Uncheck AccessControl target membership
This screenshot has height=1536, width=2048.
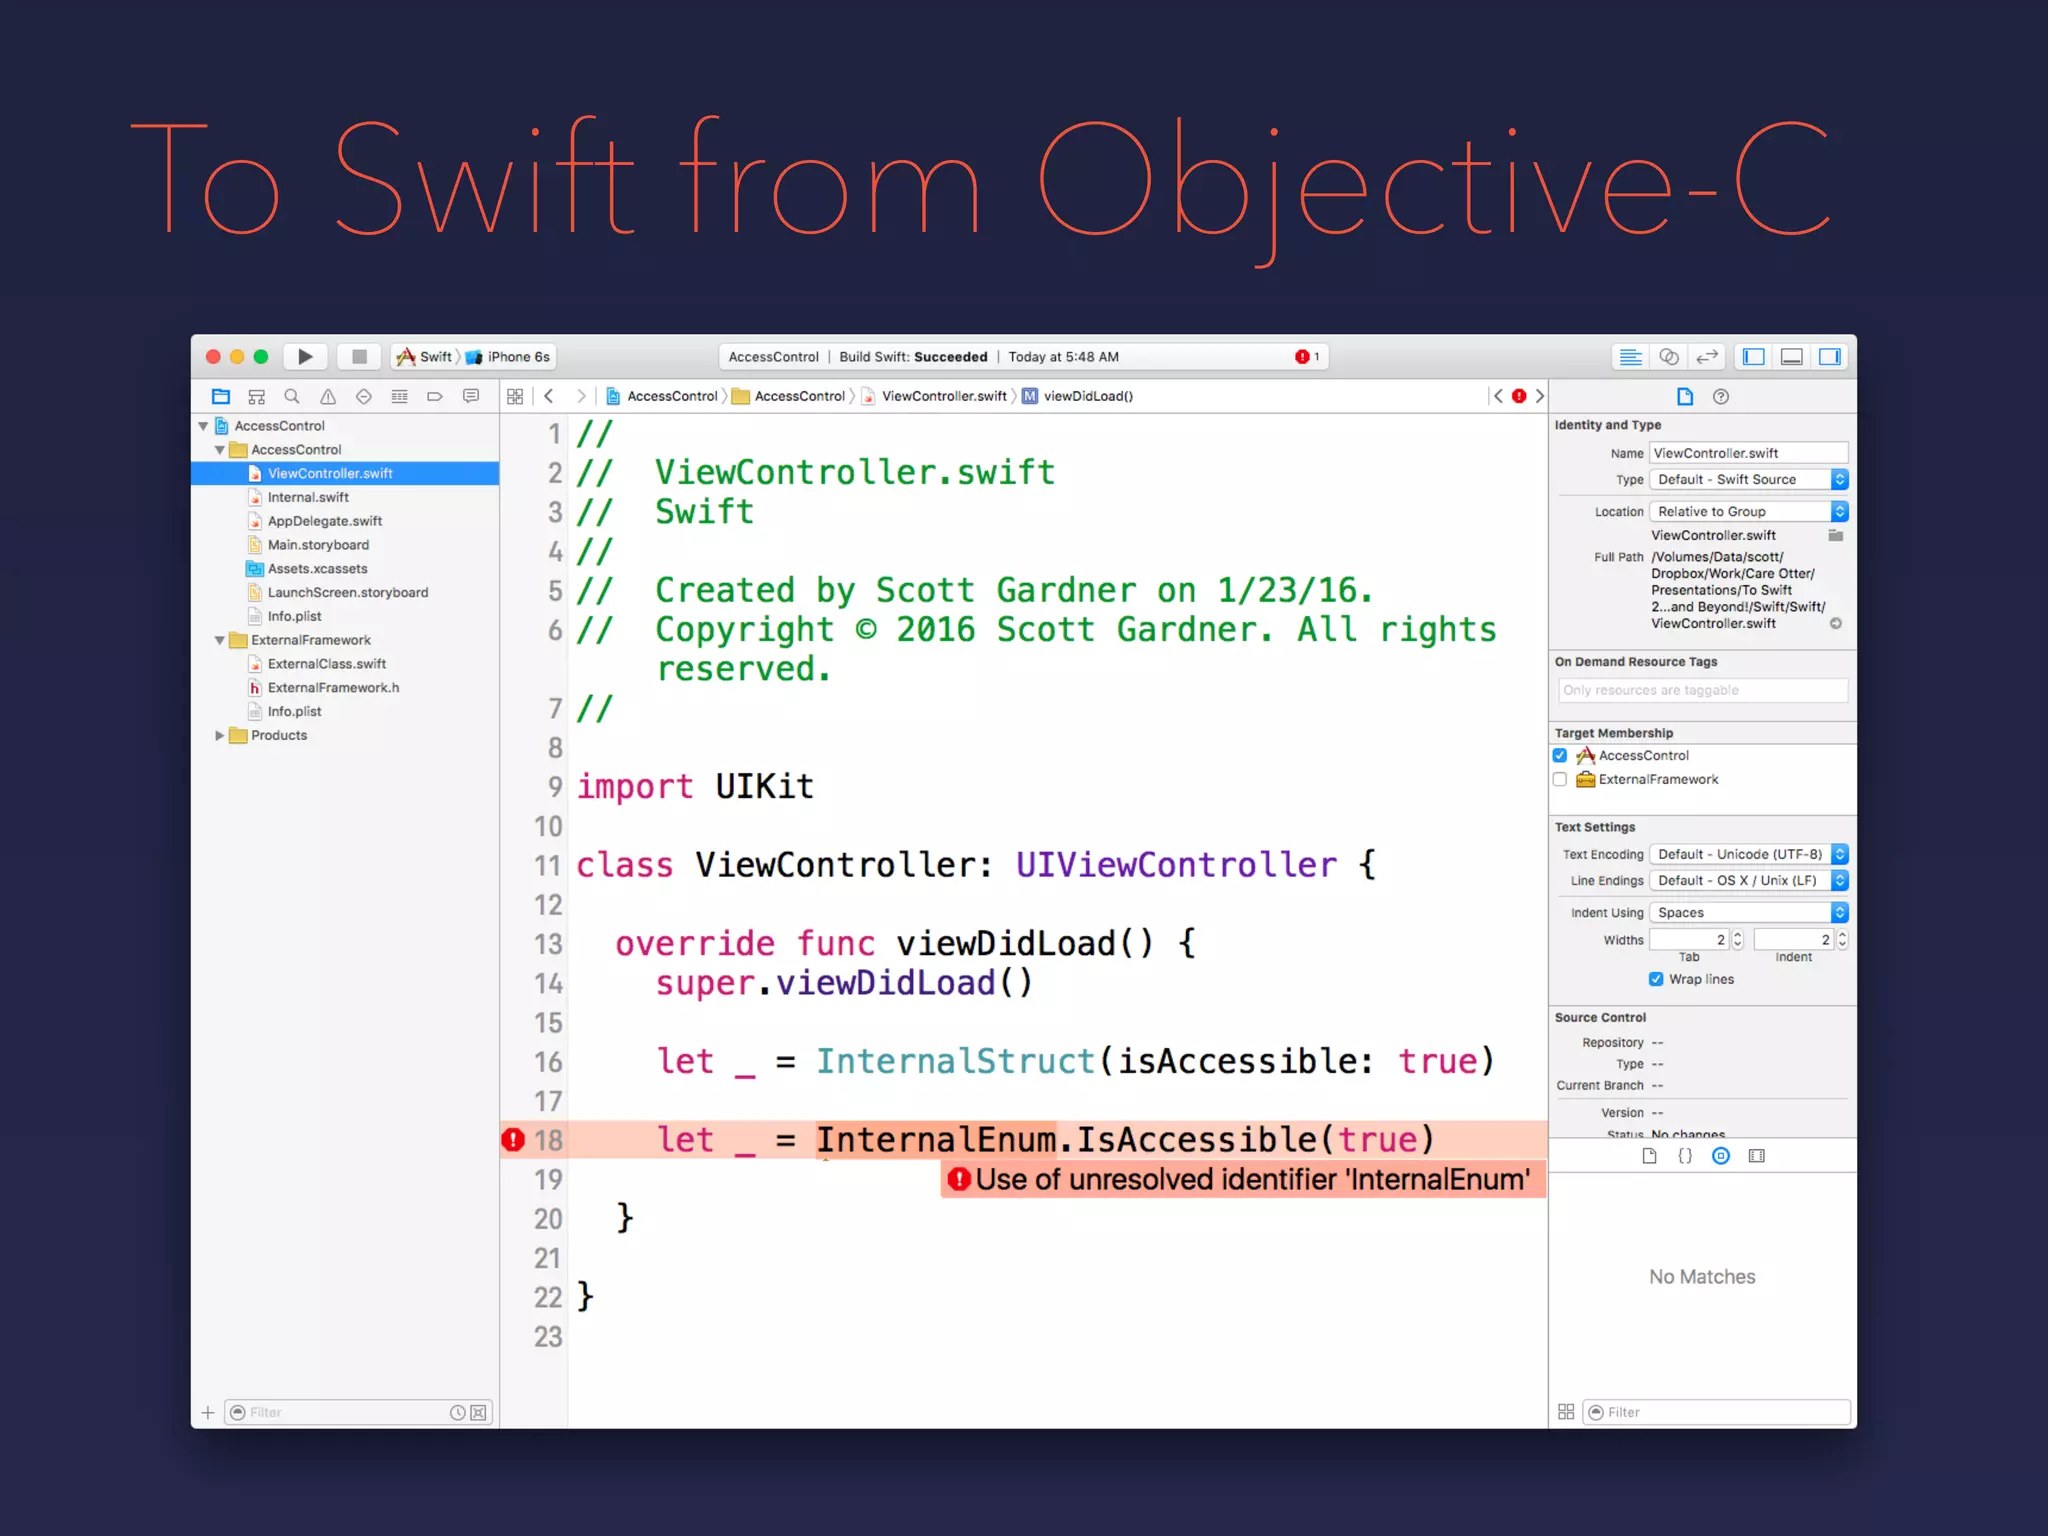click(x=1560, y=756)
